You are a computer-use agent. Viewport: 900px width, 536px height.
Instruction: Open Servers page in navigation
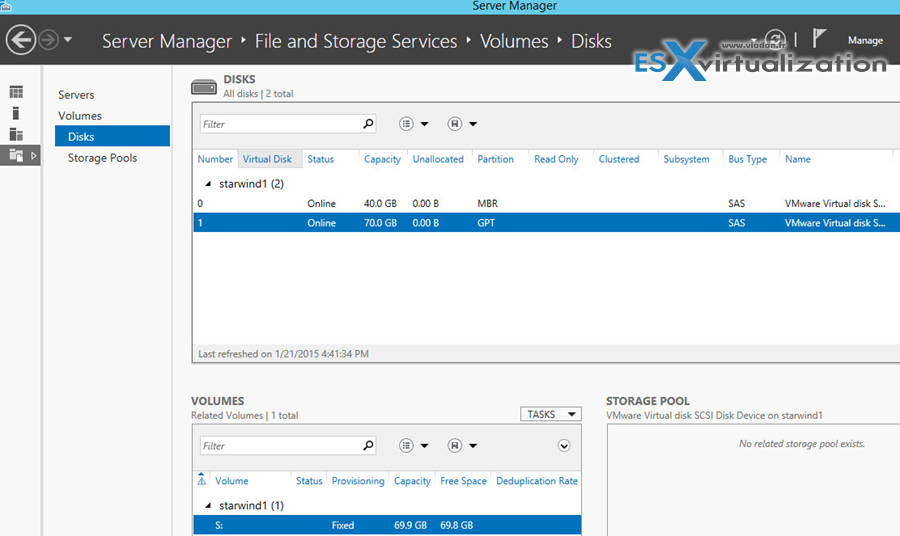point(76,95)
